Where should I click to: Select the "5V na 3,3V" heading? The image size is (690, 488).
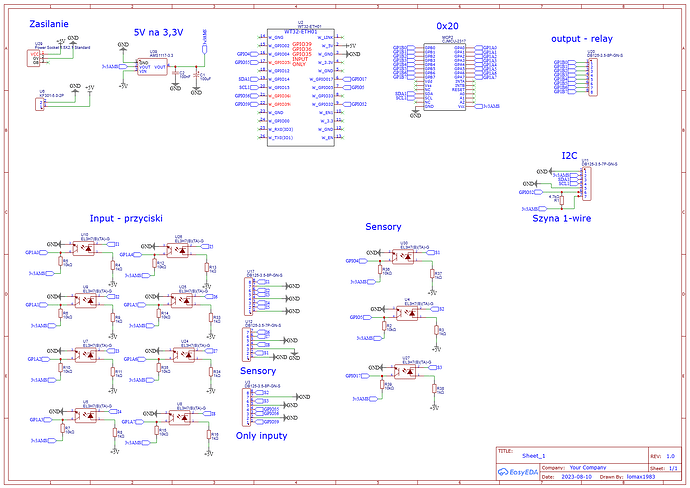click(x=158, y=32)
